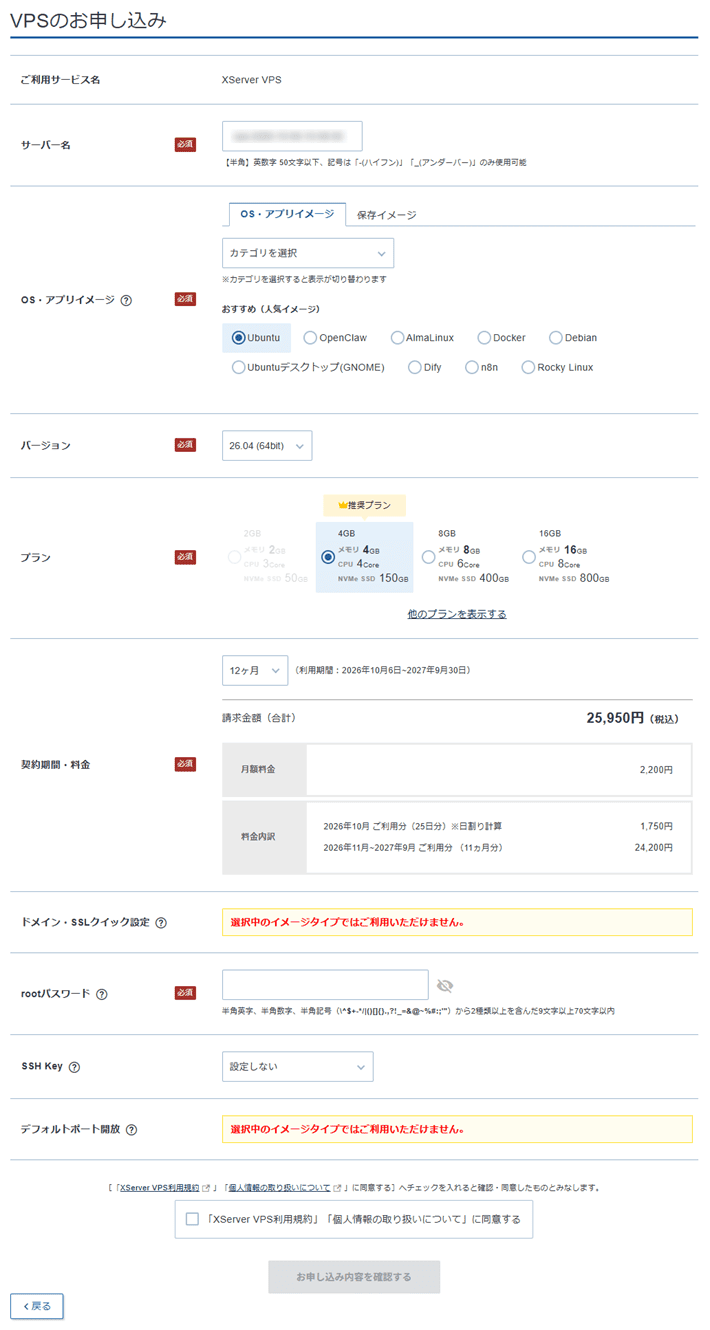Click the default port unavailable notice
The image size is (710, 1330).
pos(457,1130)
